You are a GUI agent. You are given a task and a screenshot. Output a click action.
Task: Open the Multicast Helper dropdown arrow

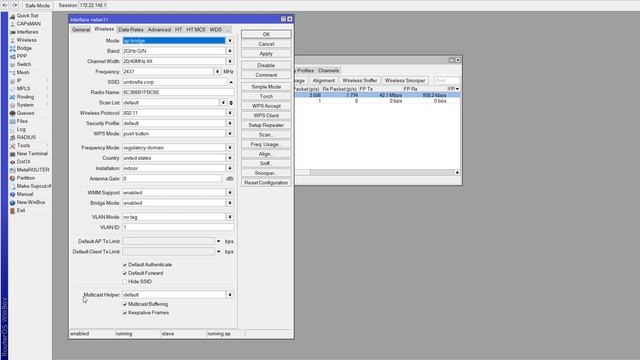pyautogui.click(x=230, y=295)
